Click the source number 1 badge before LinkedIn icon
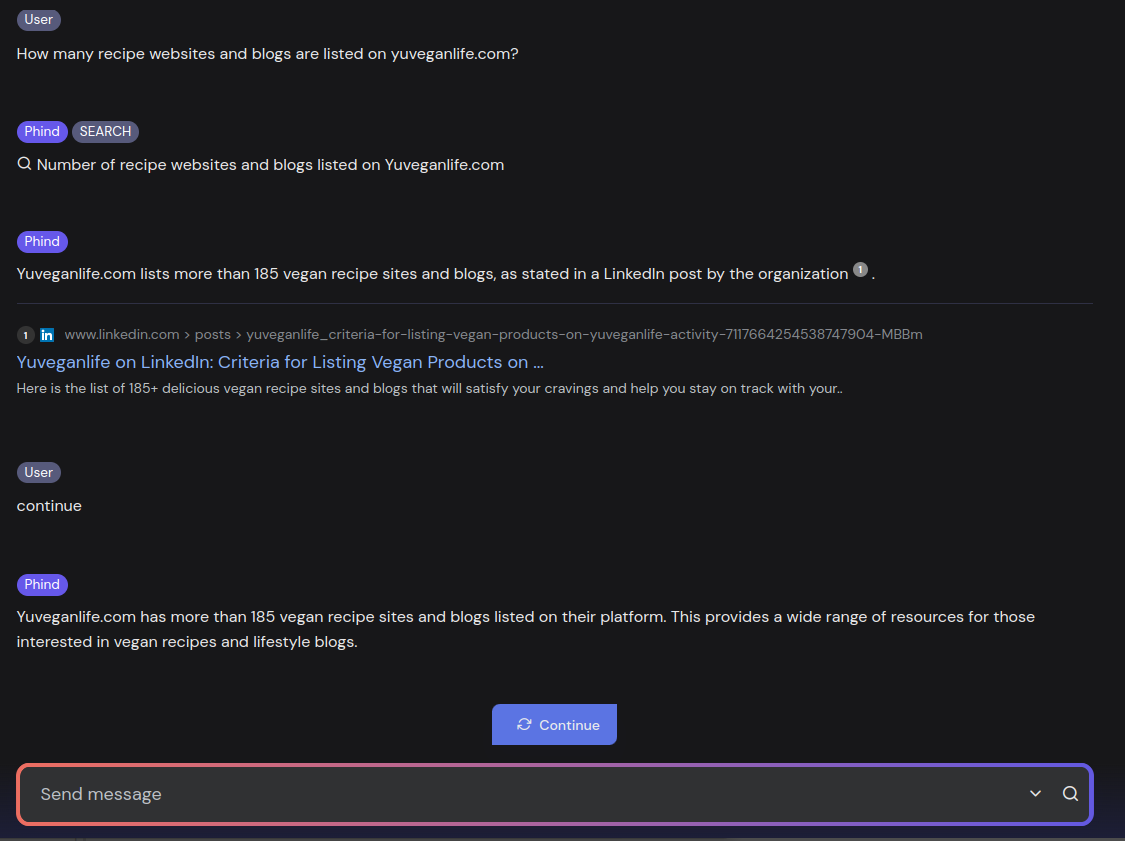 coord(26,335)
